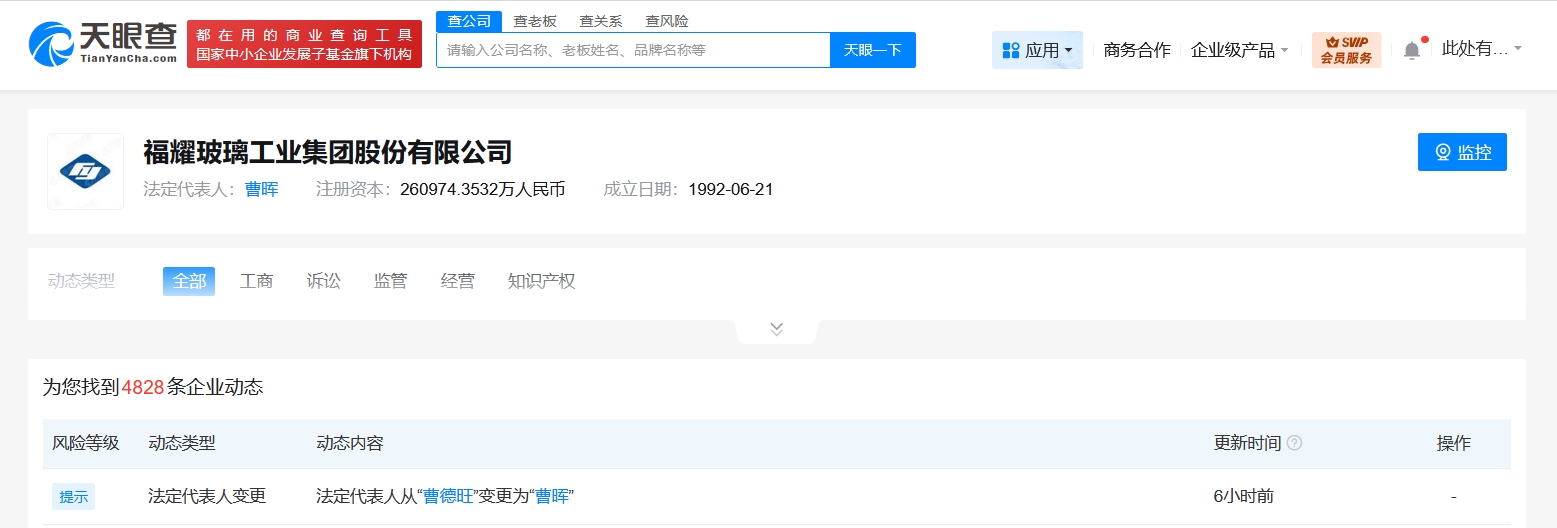Open the SVIP member service badge
The image size is (1557, 528).
1345,50
